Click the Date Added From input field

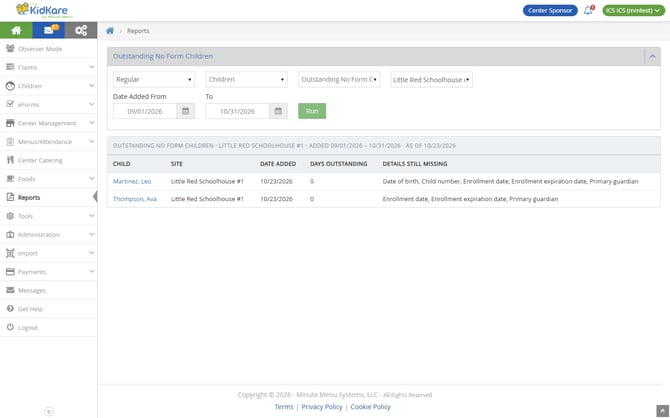pyautogui.click(x=145, y=111)
